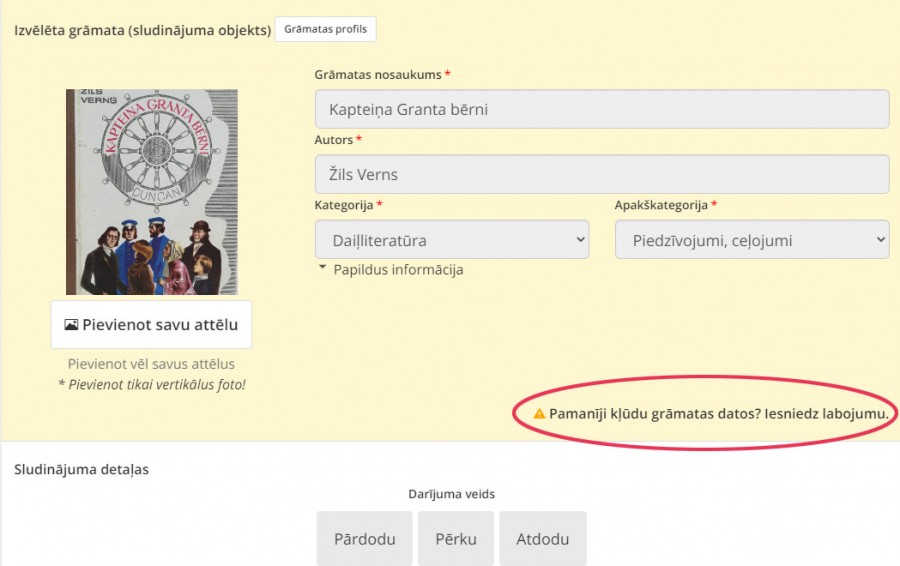Screen dimensions: 900x566
Task: Open the Kategorija dropdown showing Daiļliteratūra
Action: pyautogui.click(x=451, y=240)
